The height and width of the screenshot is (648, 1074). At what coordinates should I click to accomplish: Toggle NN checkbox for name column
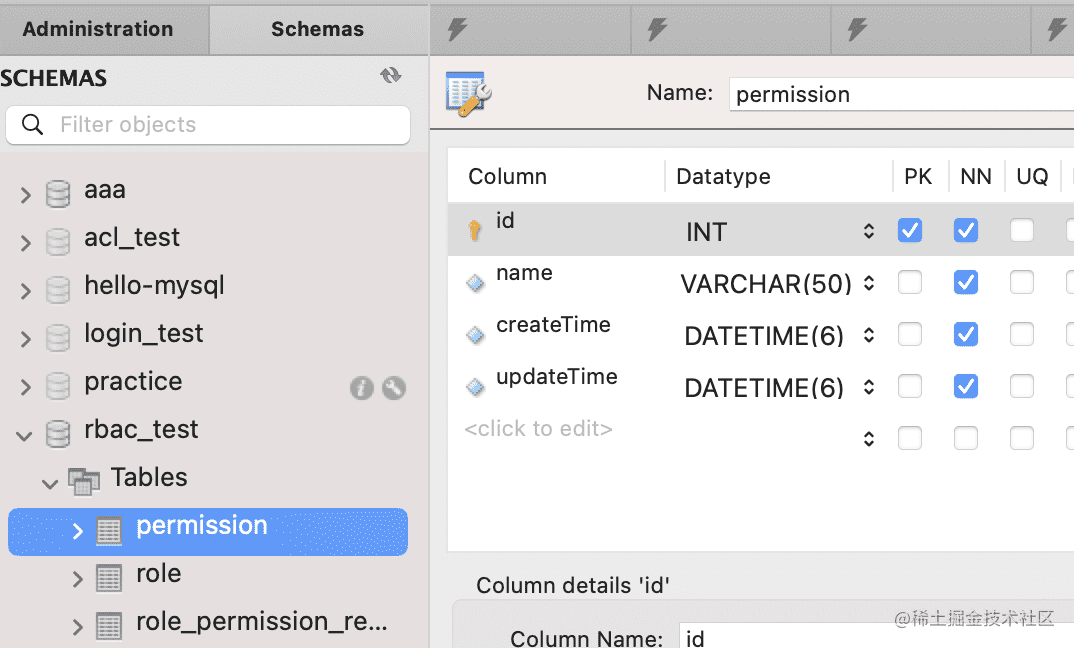966,283
